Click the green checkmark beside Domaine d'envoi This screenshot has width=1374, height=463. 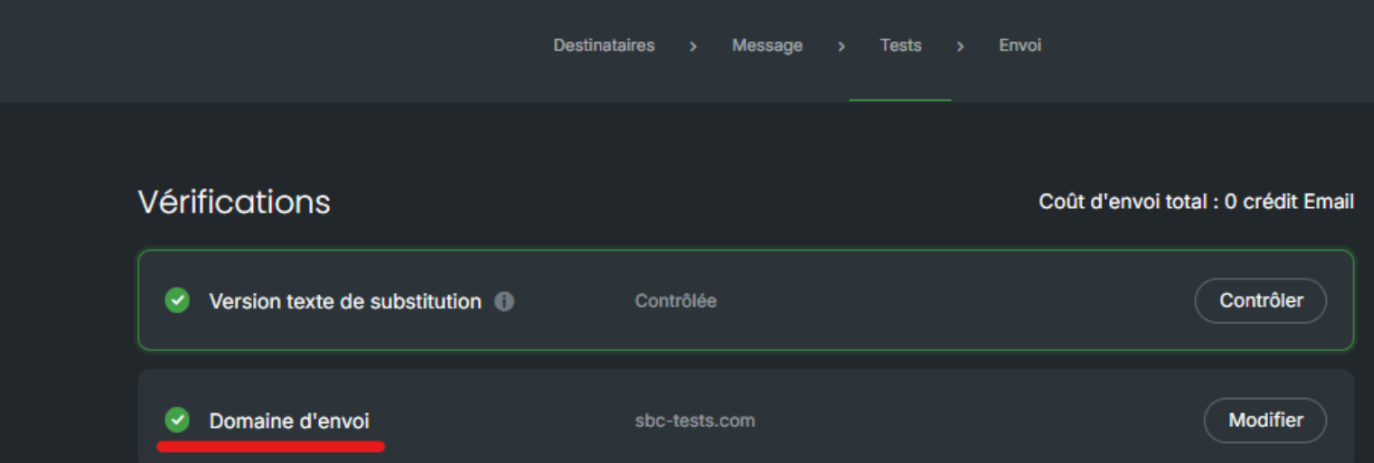tap(177, 420)
